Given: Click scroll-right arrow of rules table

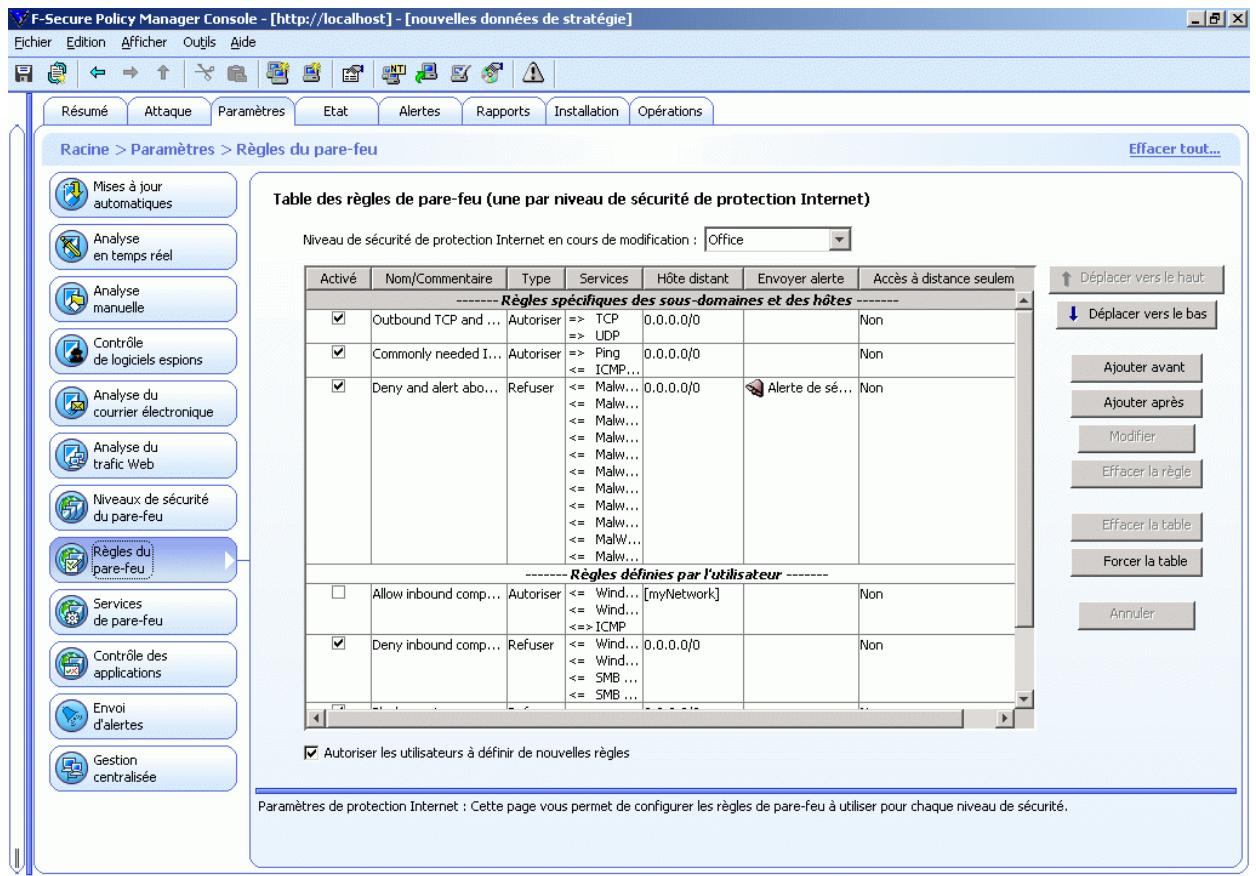Looking at the screenshot, I should (1006, 717).
